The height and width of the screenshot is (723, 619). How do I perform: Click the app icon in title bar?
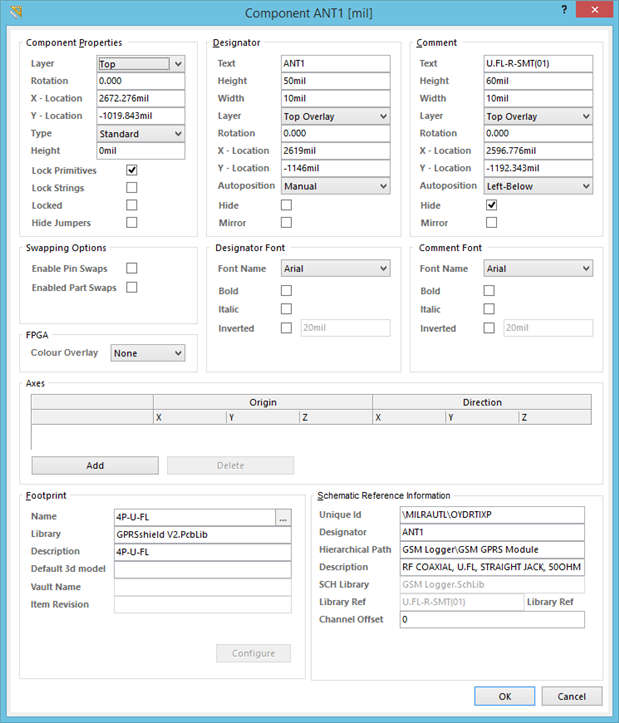[x=12, y=11]
